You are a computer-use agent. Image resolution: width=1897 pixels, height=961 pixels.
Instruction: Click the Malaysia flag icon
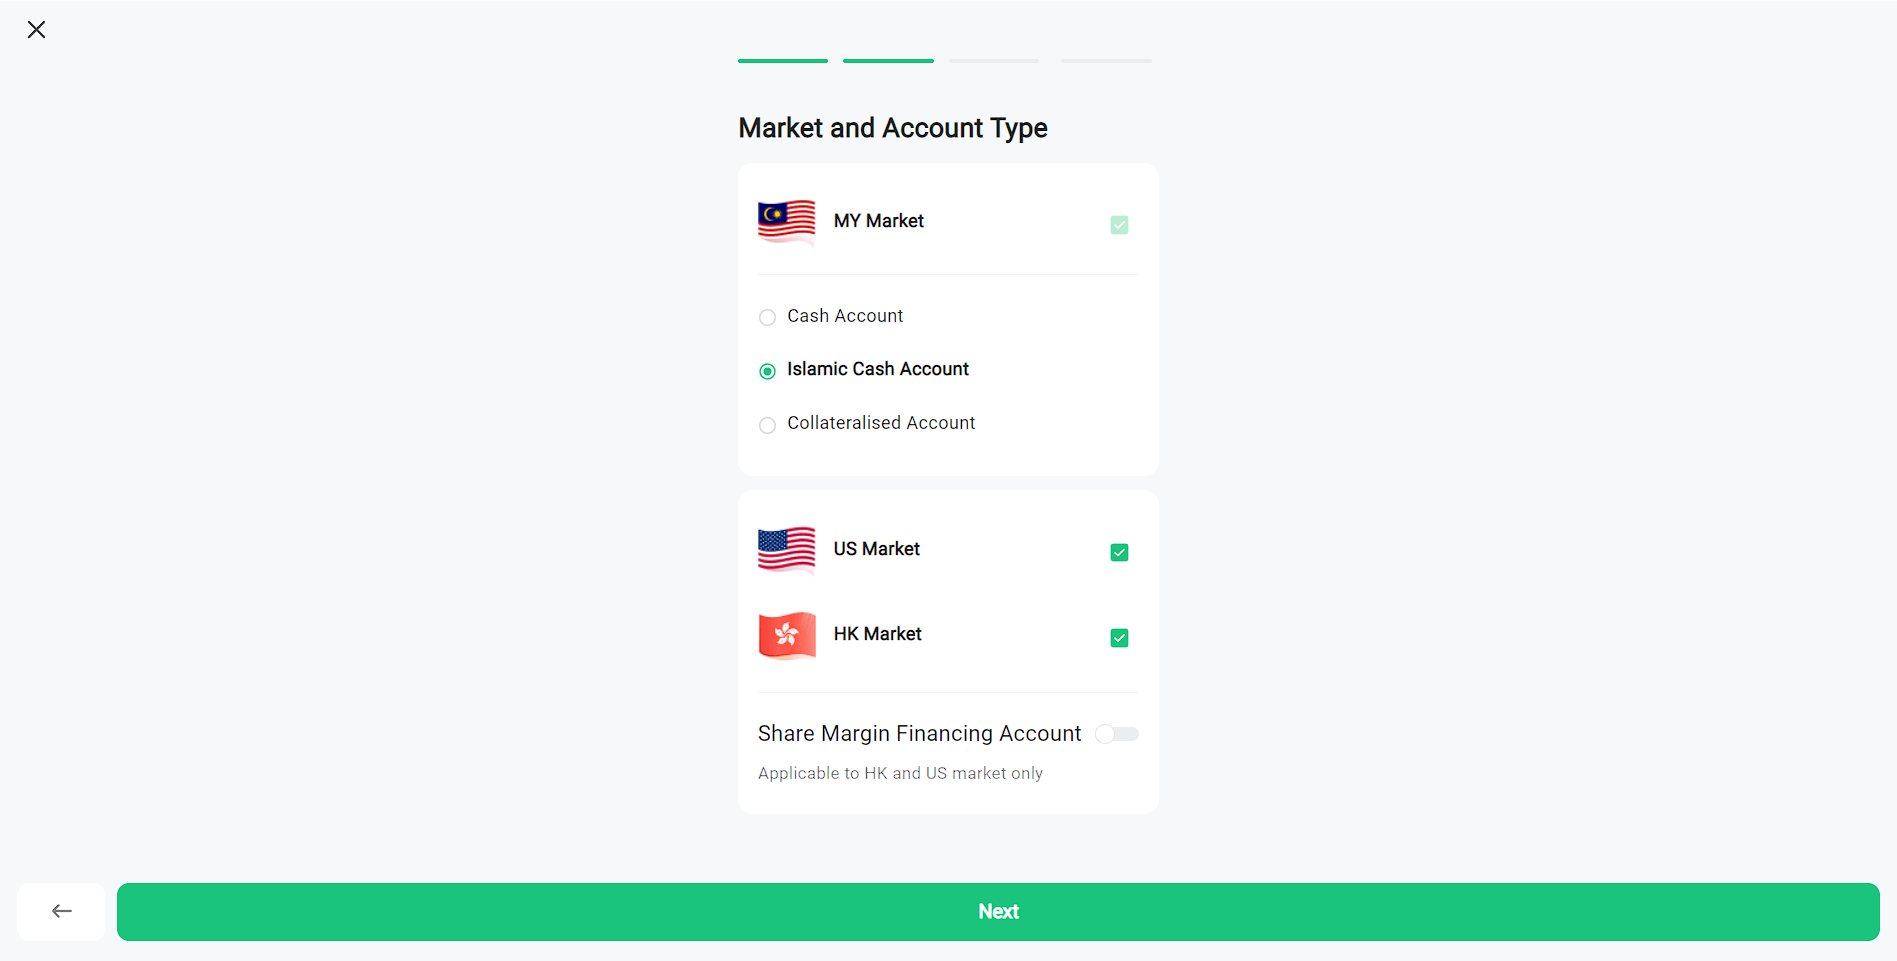pos(787,222)
